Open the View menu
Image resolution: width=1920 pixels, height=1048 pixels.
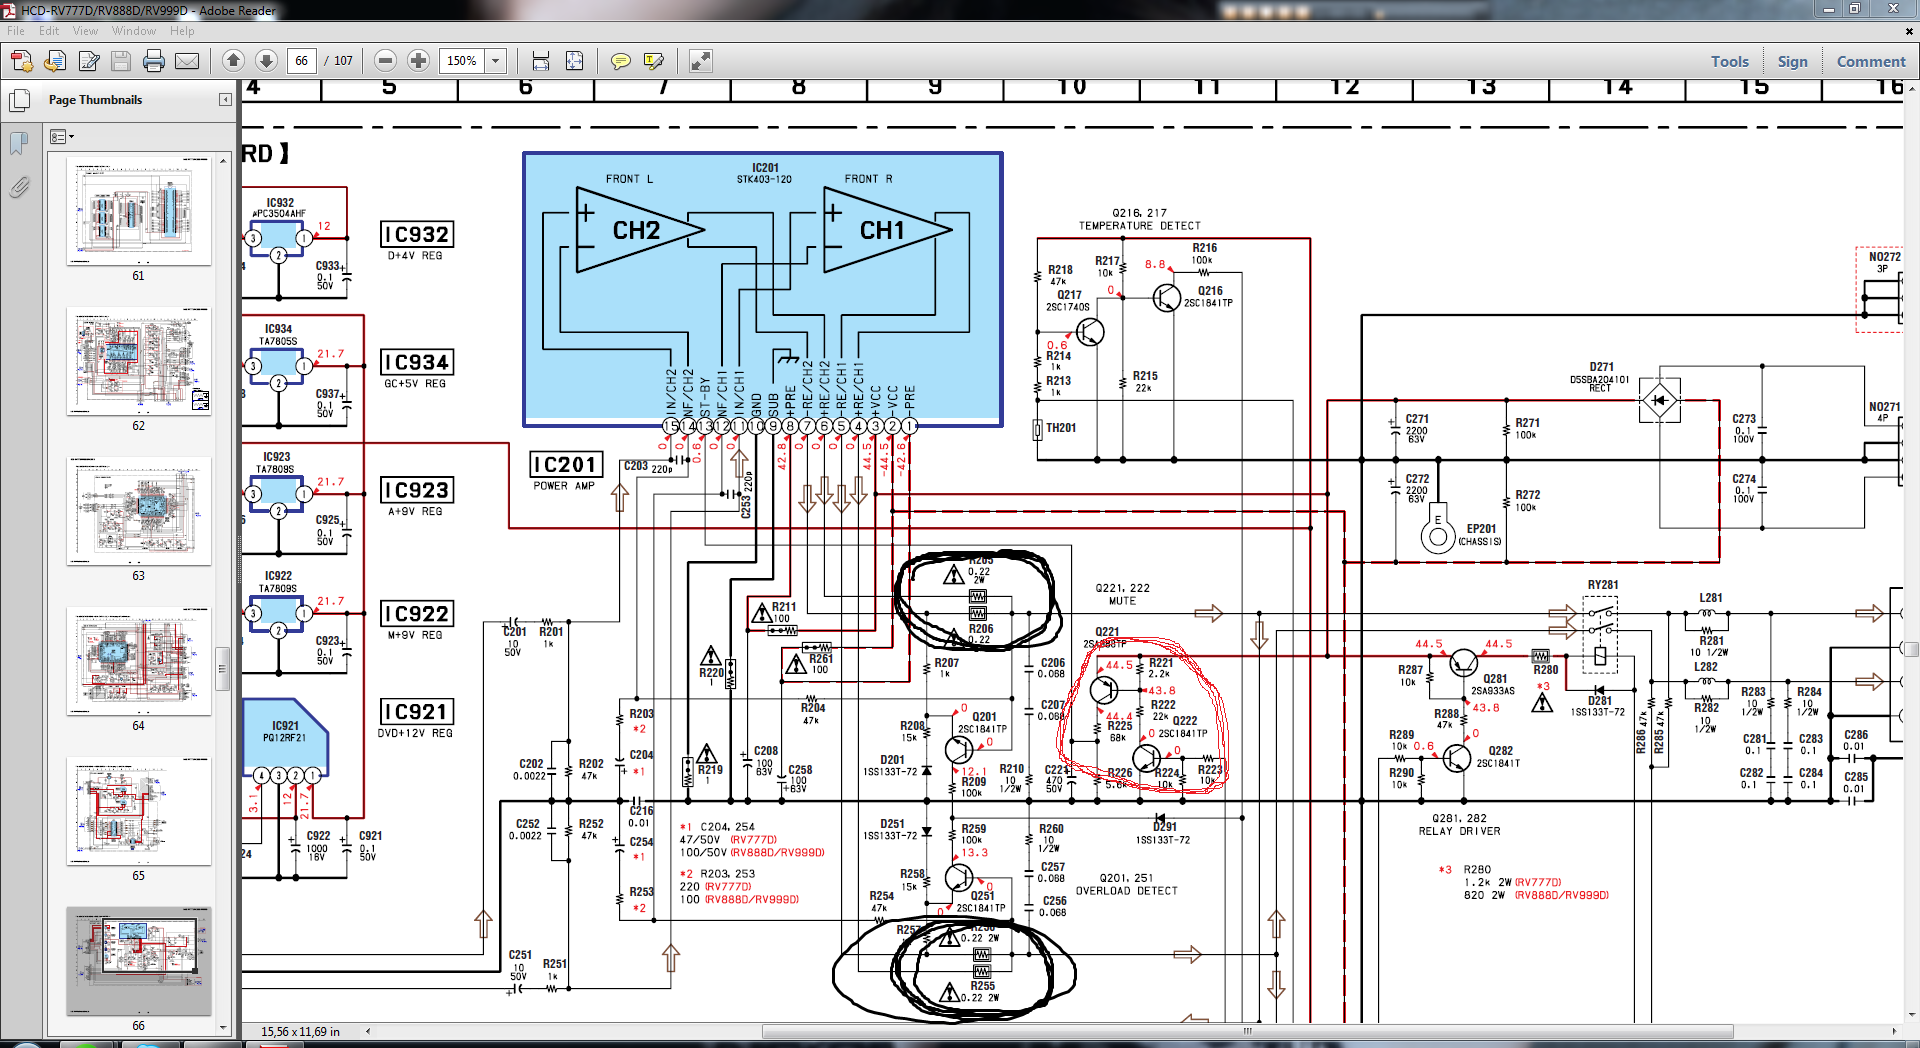85,31
